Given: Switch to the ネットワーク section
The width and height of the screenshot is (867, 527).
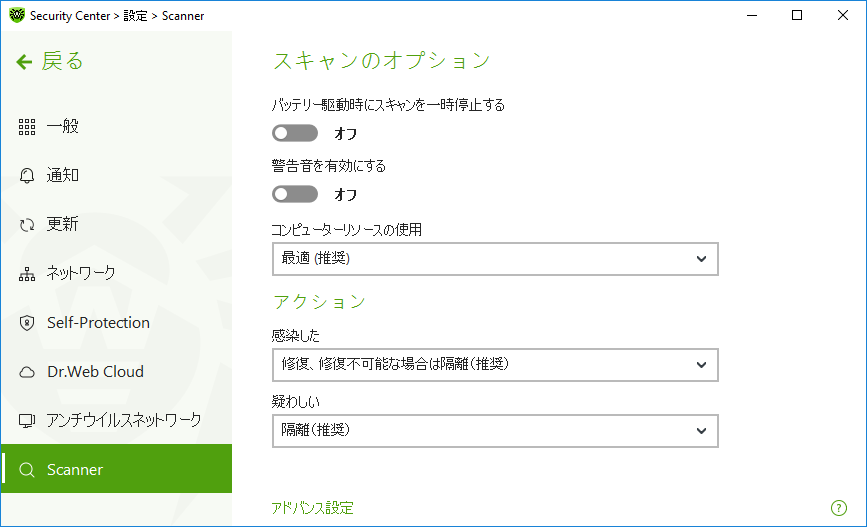Looking at the screenshot, I should (x=116, y=273).
